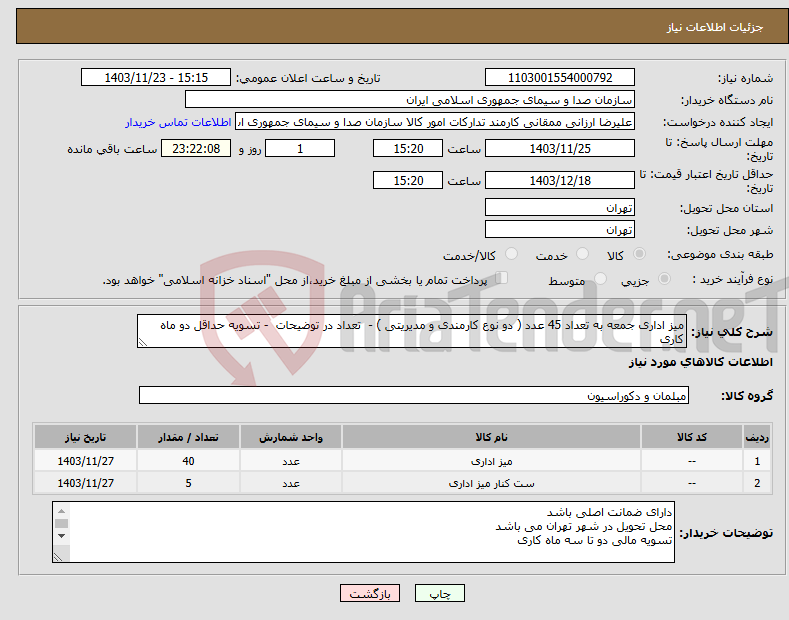Click the unit cell in the میز اداری row
This screenshot has height=620, width=789.
[x=291, y=460]
